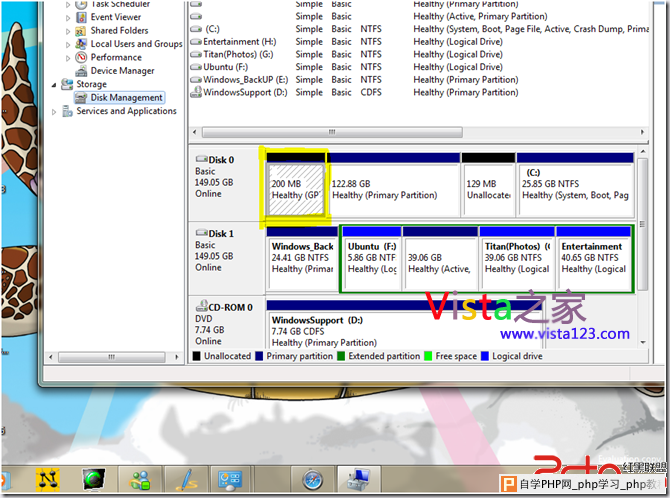Expand the Shared Folders tree node
Viewport: 670px width, 498px height.
tap(68, 31)
